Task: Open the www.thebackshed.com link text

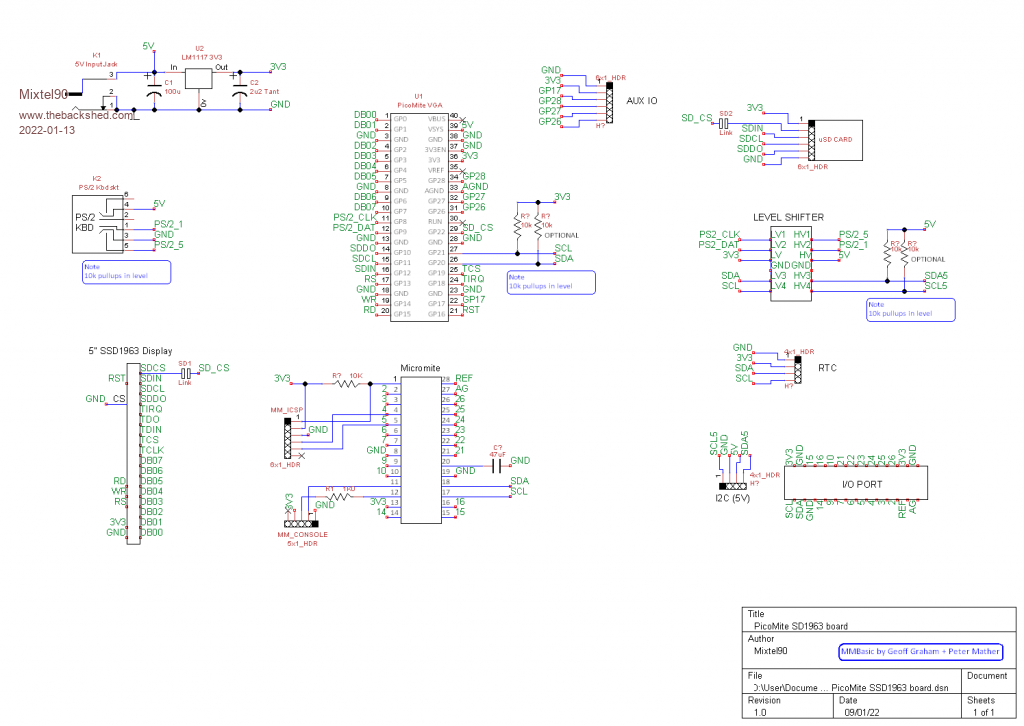Action: [x=76, y=114]
